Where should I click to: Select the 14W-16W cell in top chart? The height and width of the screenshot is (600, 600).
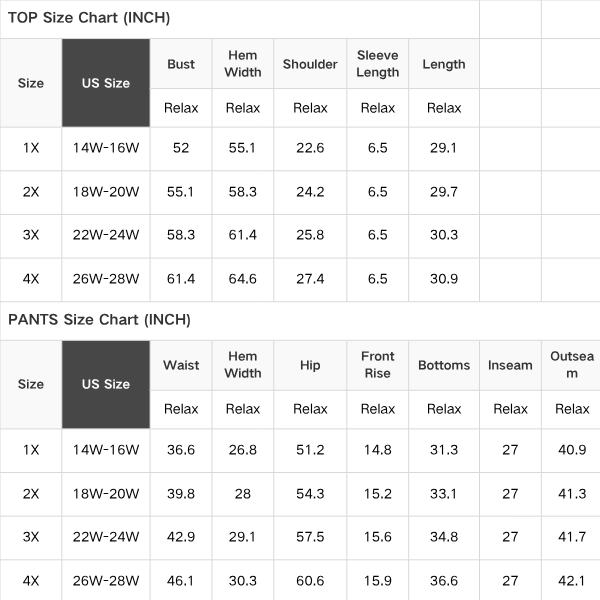[x=106, y=148]
